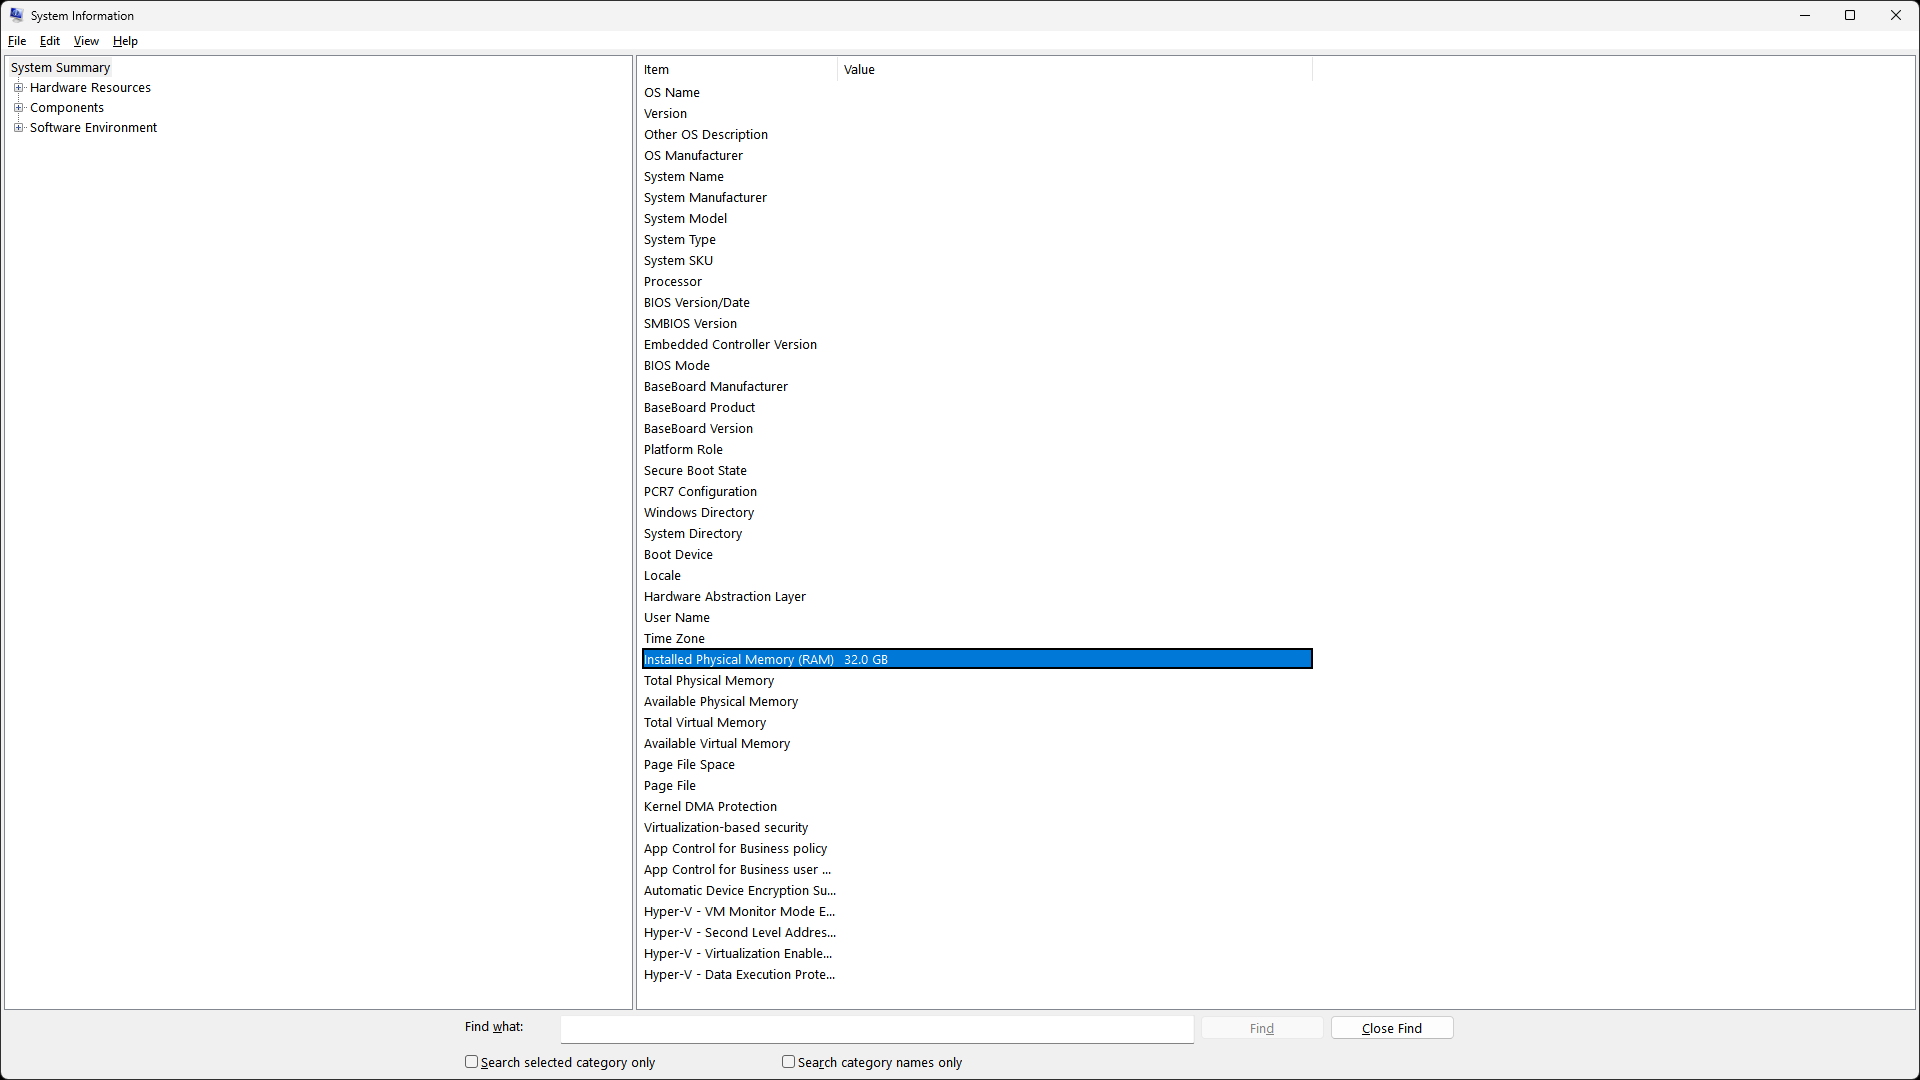
Task: Select the User Name row
Action: tap(977, 618)
